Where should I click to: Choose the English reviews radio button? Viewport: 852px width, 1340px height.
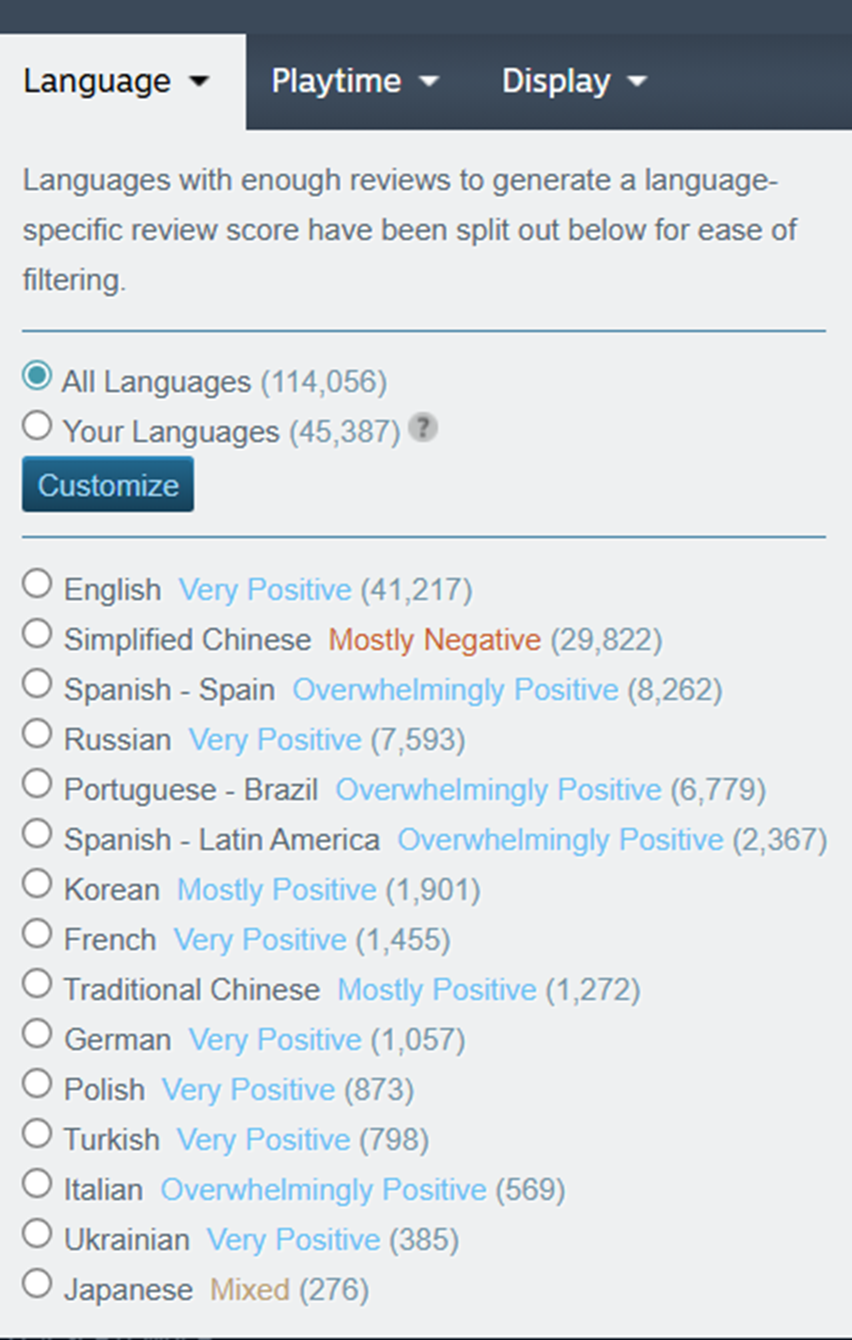coord(37,584)
